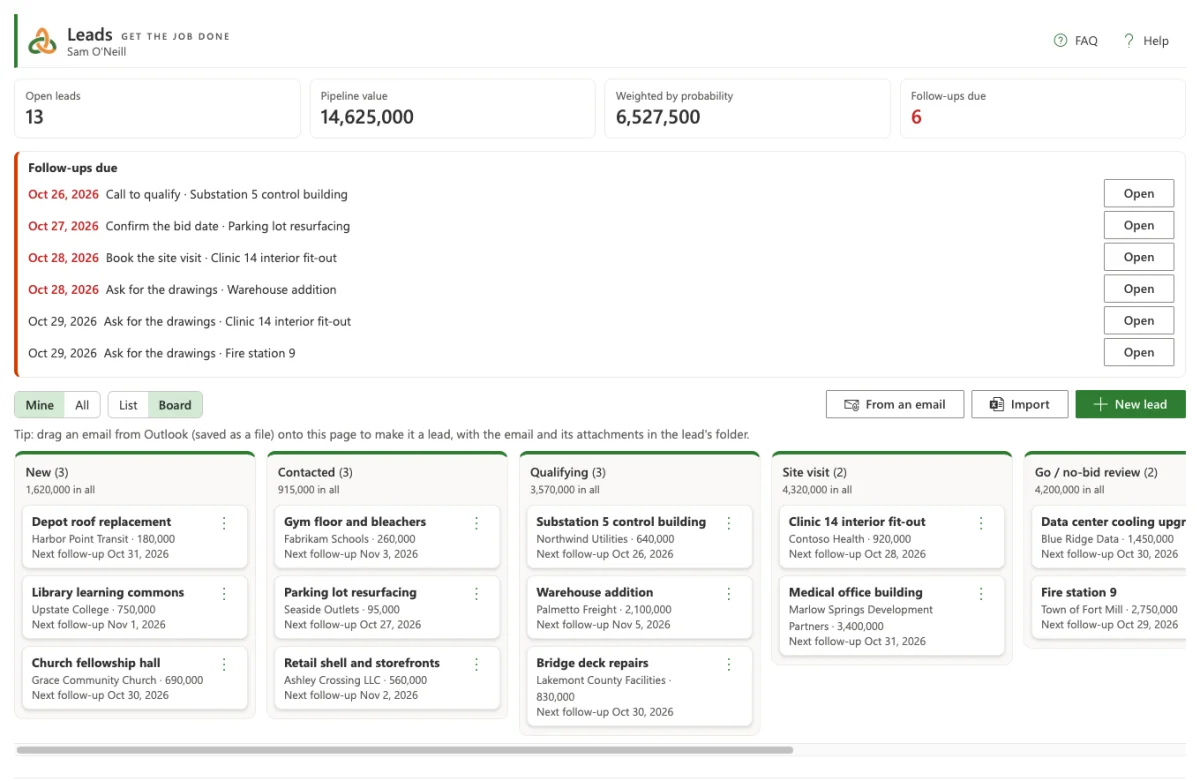Select the Bridge deck repairs card title
Screen dimensions: 1200x781
tap(592, 663)
